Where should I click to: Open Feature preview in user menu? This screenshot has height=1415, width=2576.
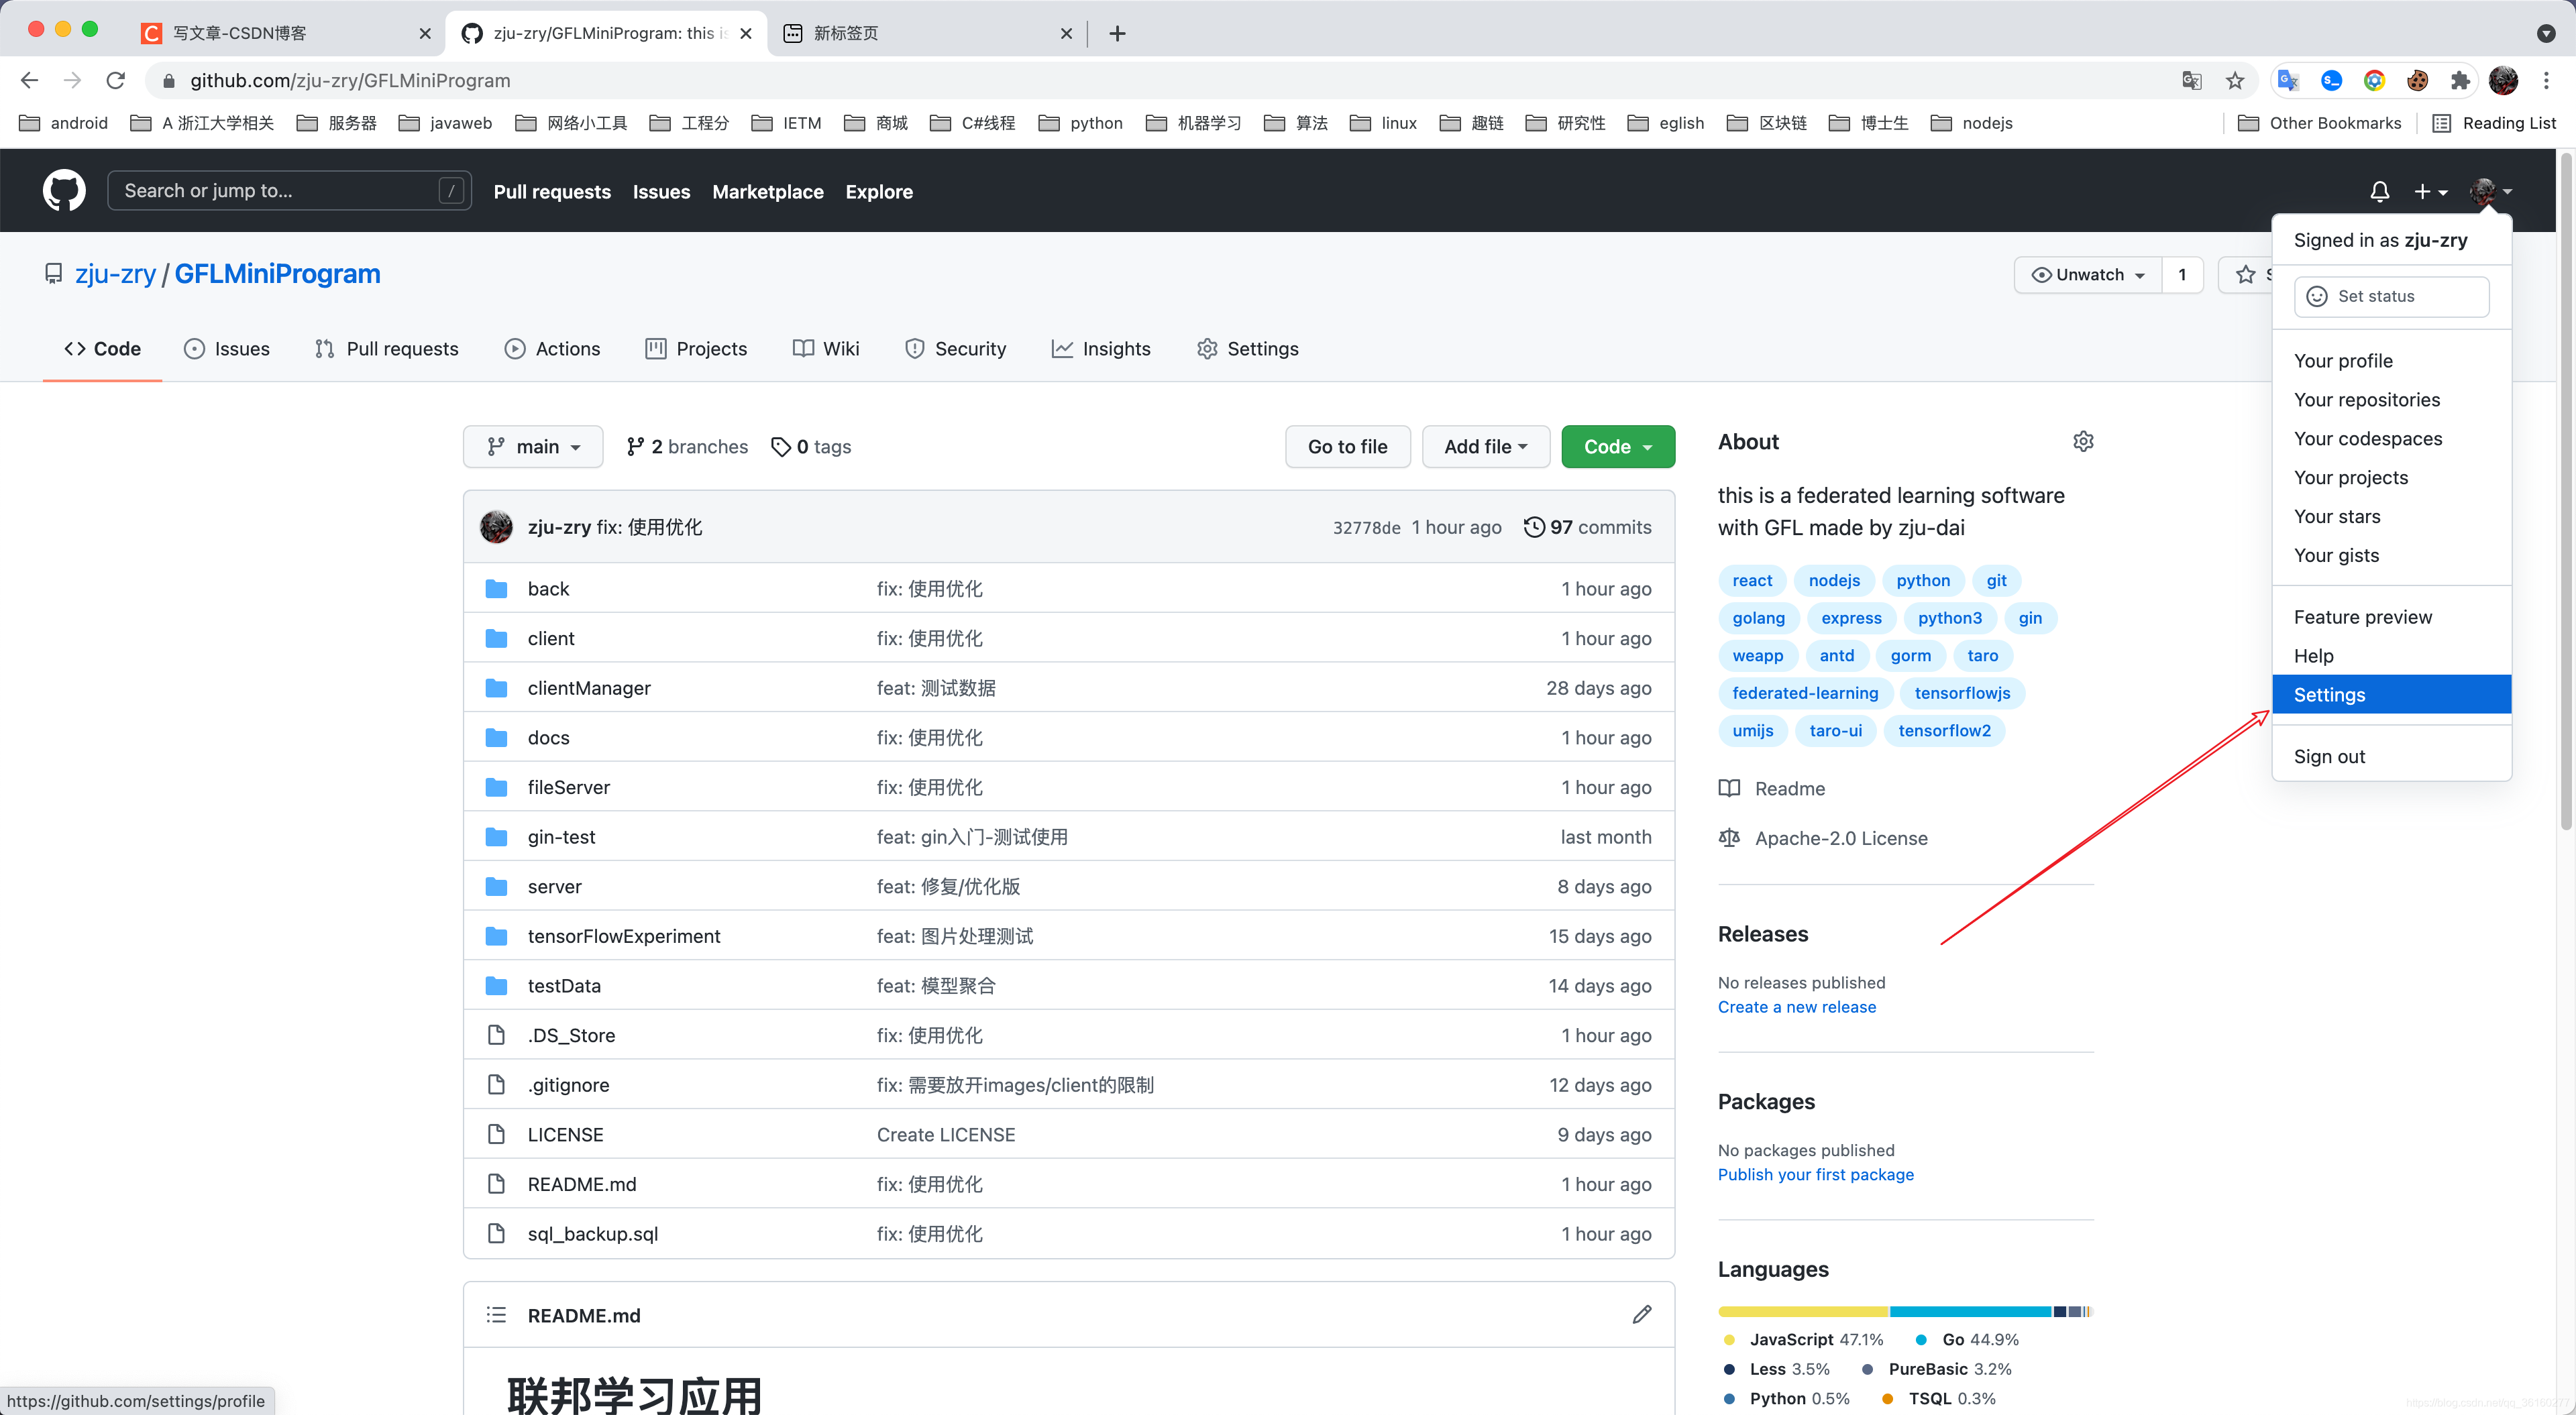click(2392, 617)
